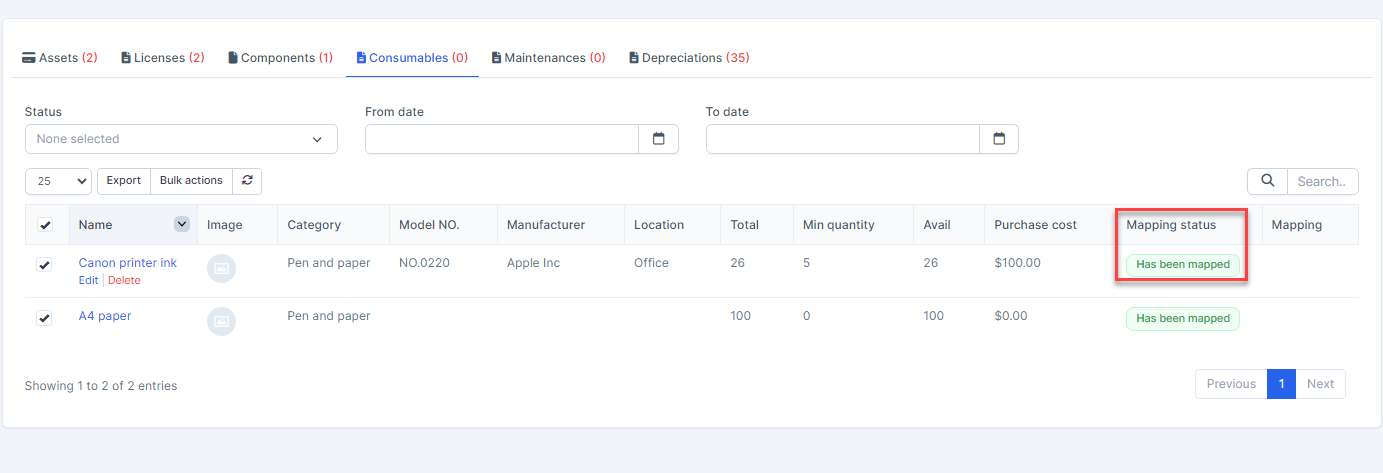Click the Delete link under Canon printer ink
This screenshot has width=1383, height=473.
124,281
